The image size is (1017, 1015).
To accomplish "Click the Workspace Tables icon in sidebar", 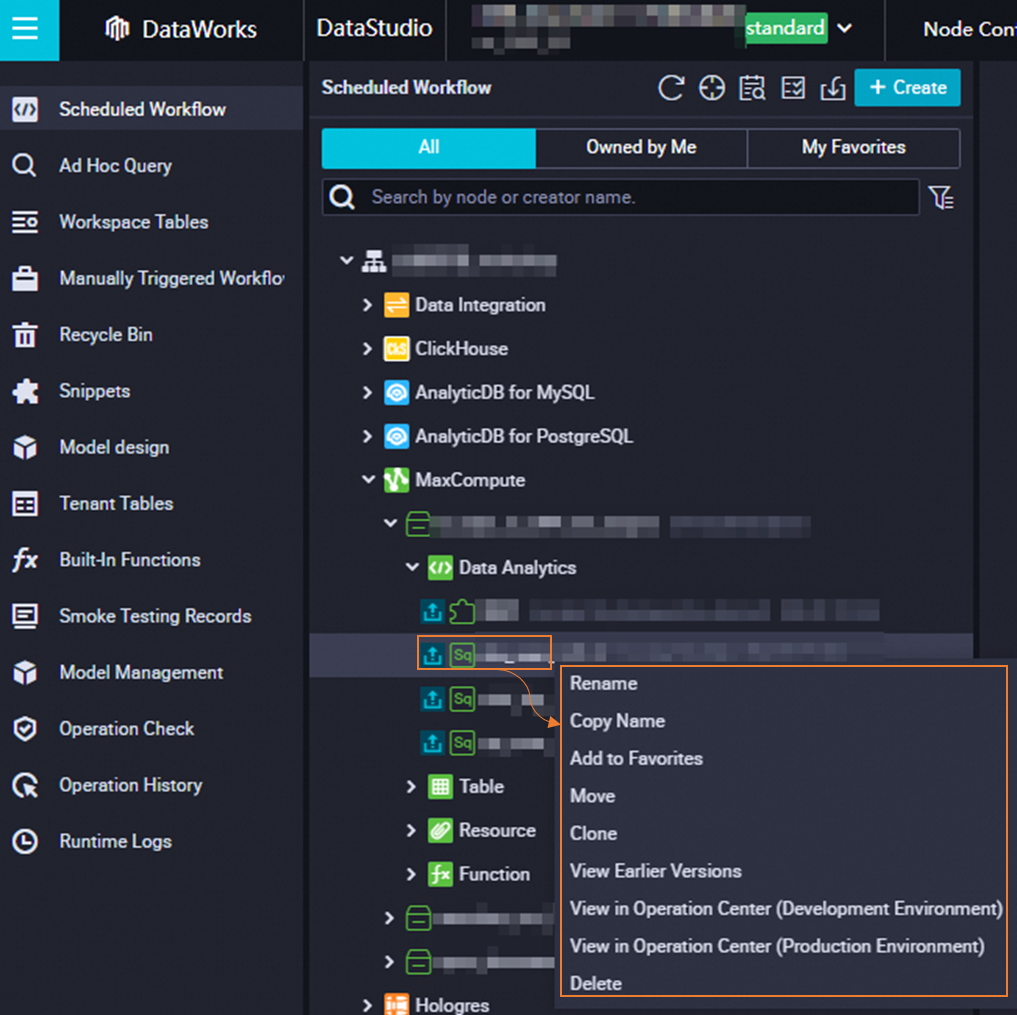I will point(25,222).
